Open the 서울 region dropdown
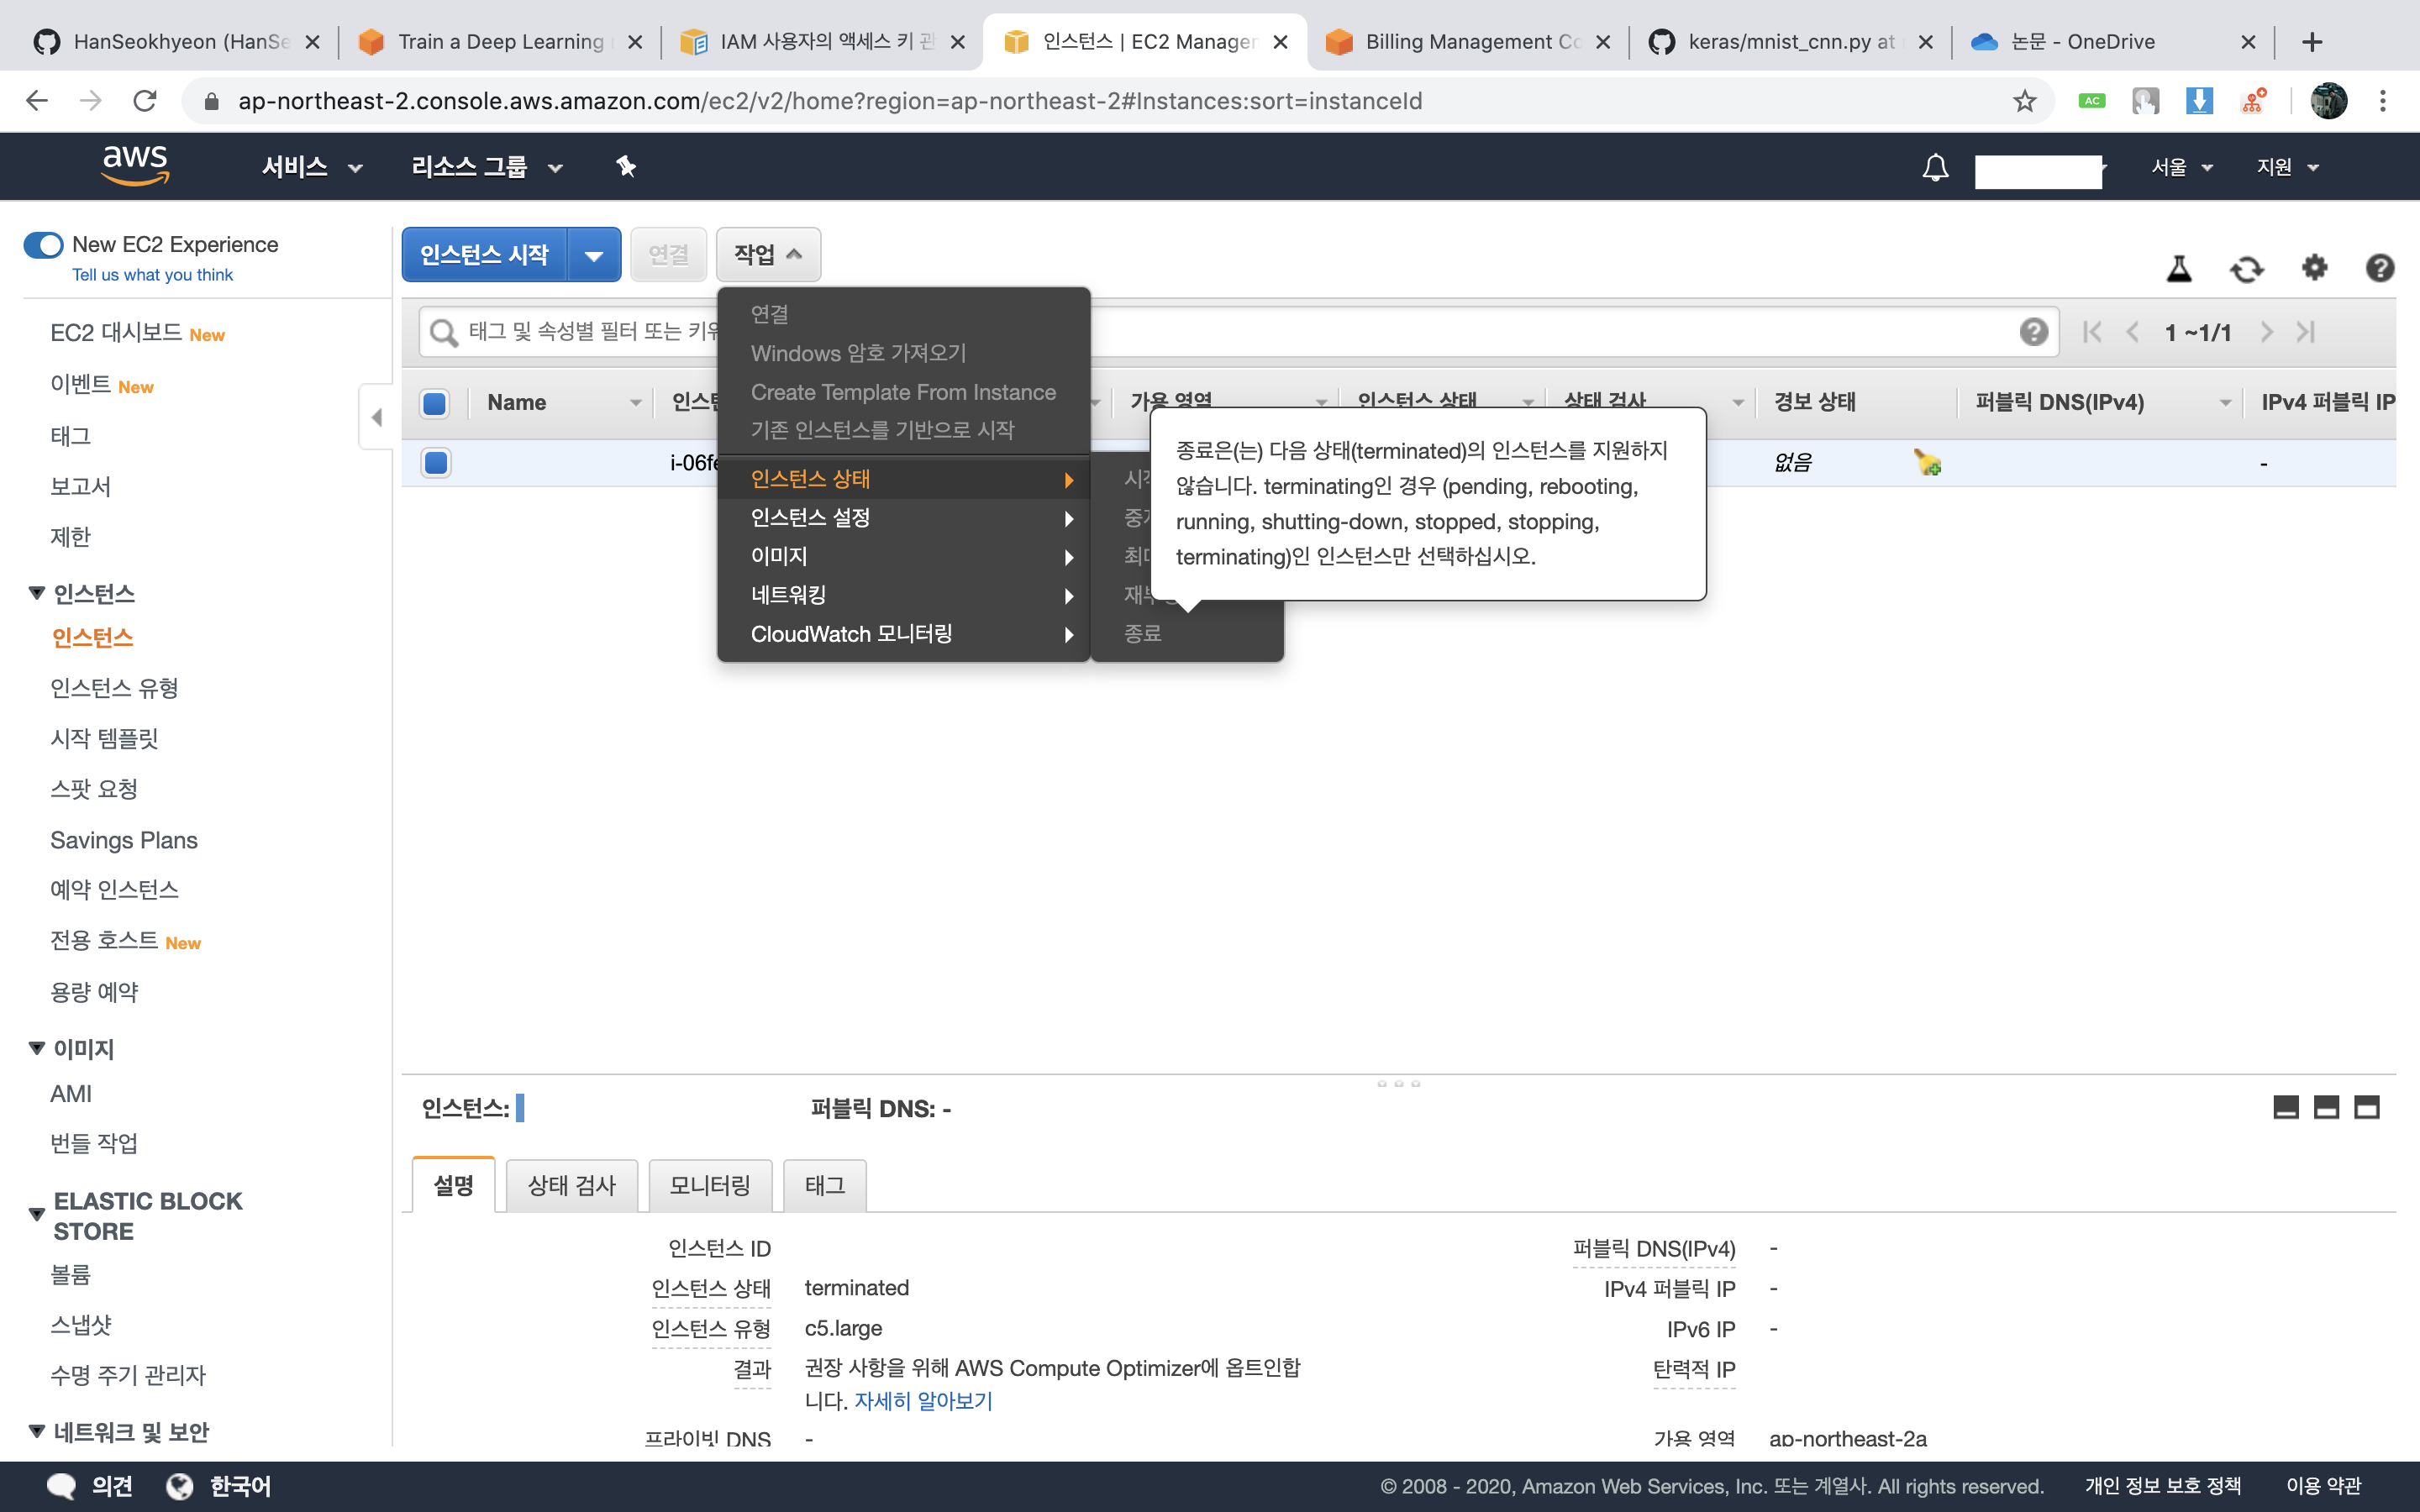Image resolution: width=2420 pixels, height=1512 pixels. coord(2181,167)
